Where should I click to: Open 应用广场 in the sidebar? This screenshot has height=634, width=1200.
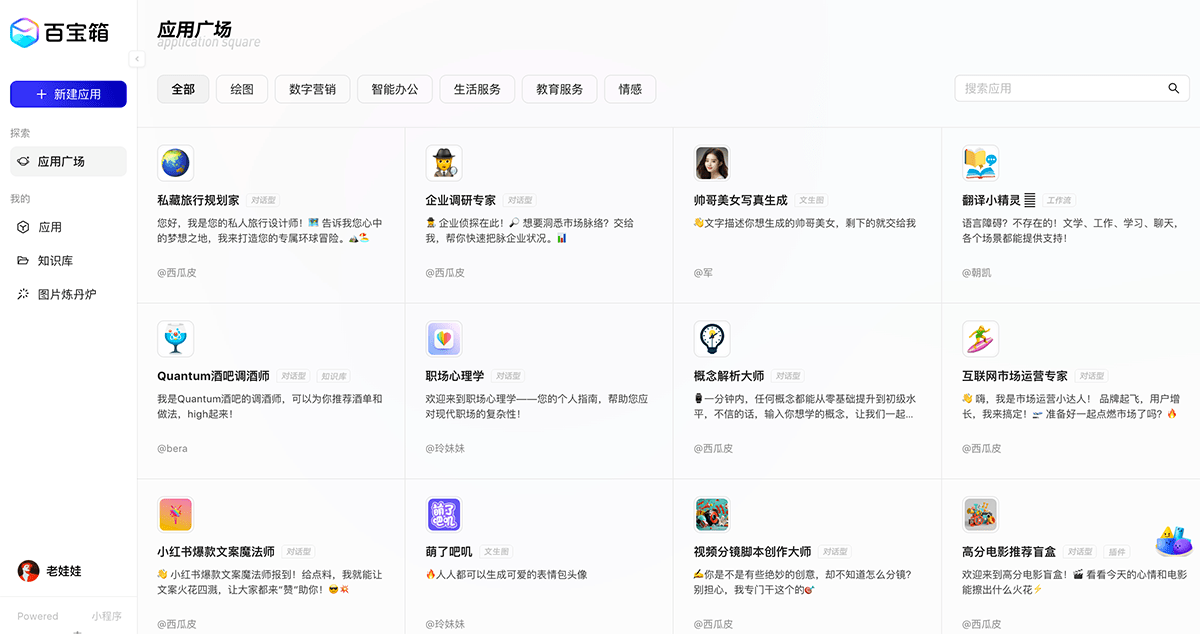[x=68, y=161]
